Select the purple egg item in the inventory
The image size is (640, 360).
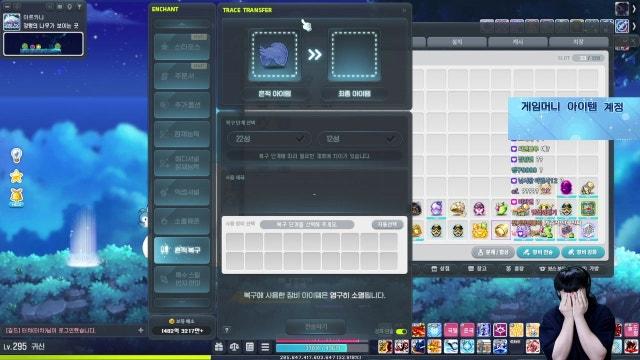pos(566,187)
